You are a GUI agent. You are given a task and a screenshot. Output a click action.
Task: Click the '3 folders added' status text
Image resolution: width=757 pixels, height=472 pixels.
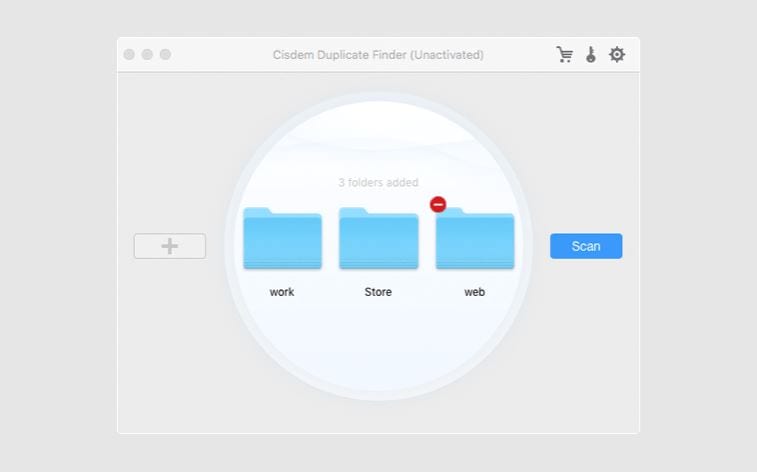[378, 182]
